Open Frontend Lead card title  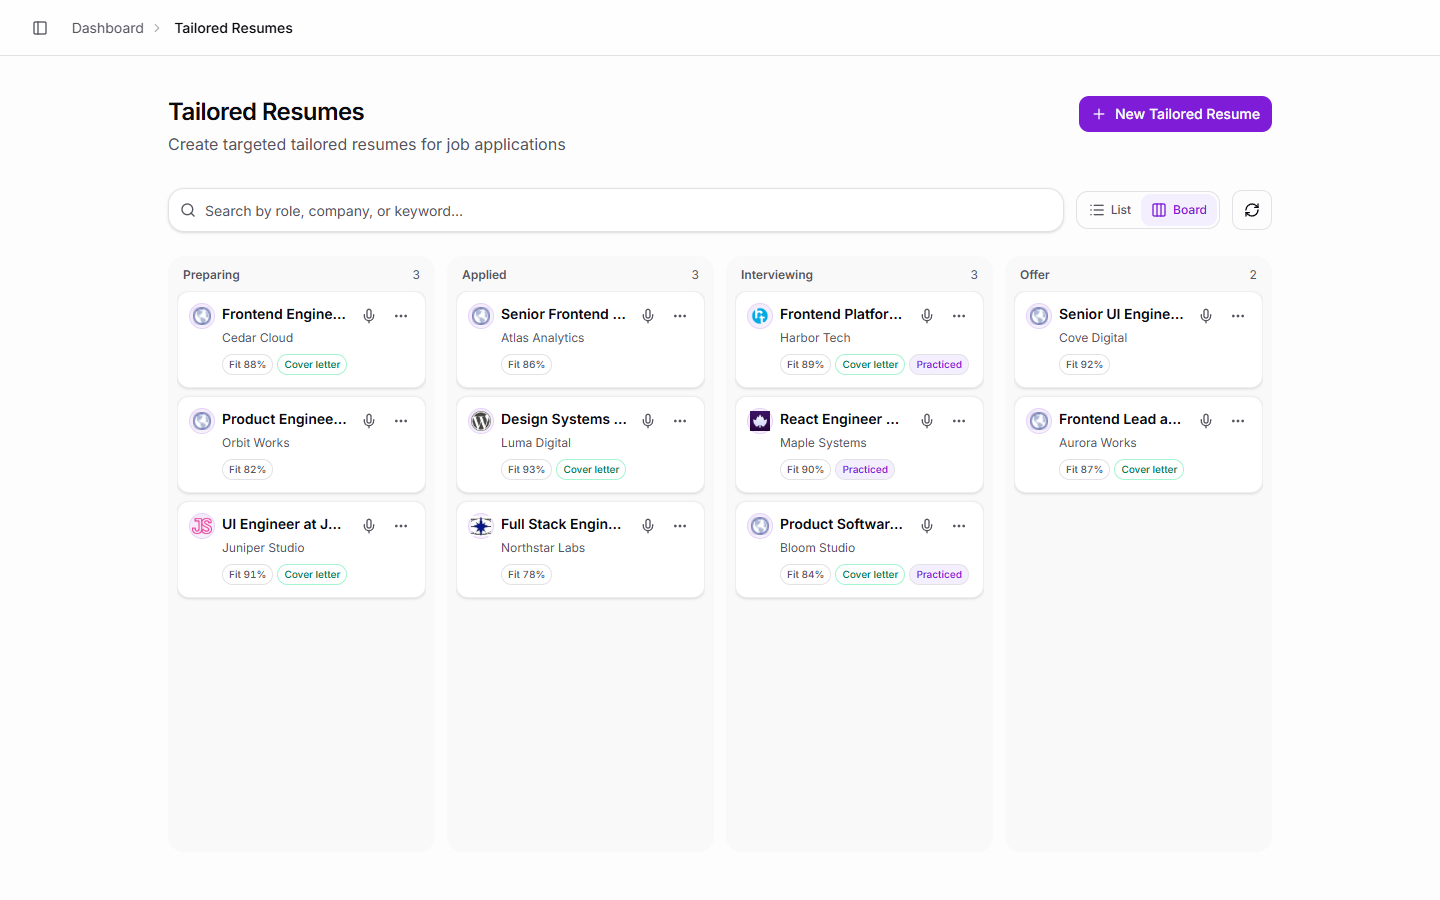(x=1120, y=419)
